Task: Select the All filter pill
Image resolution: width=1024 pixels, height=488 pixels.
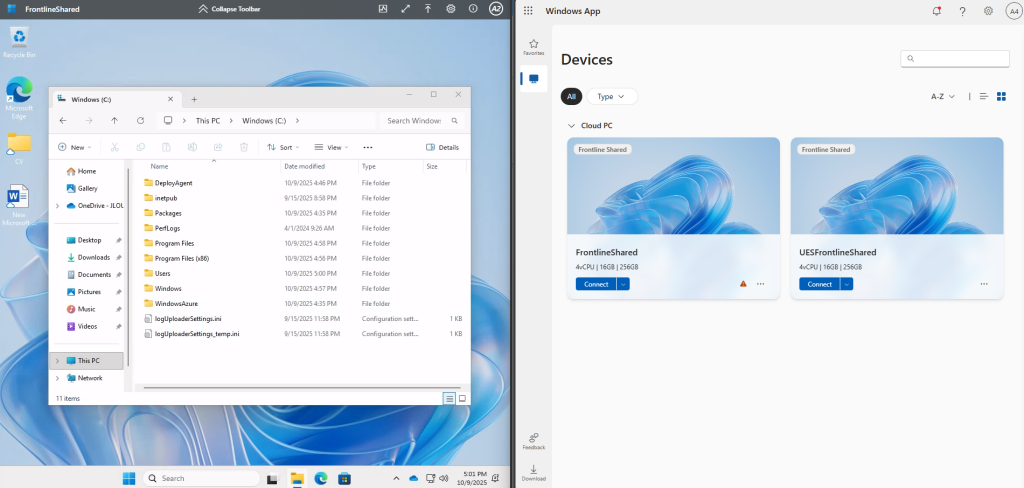Action: pyautogui.click(x=571, y=96)
